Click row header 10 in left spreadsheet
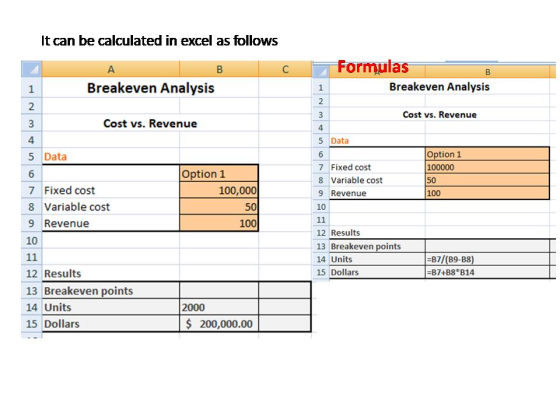This screenshot has height=420, width=560. click(31, 240)
